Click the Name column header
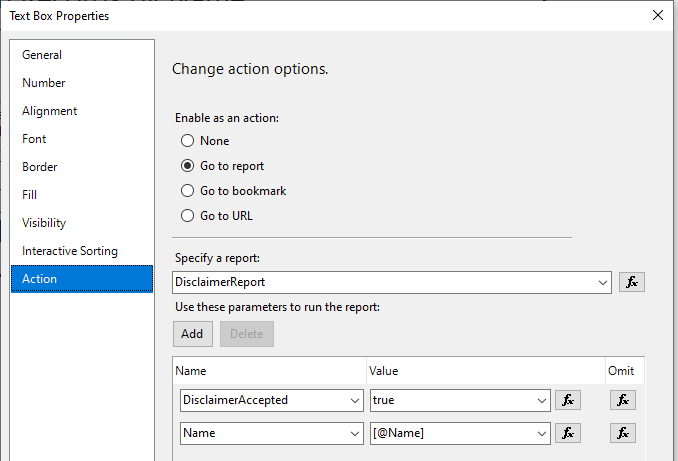Screen dimensions: 678x461 [269, 371]
